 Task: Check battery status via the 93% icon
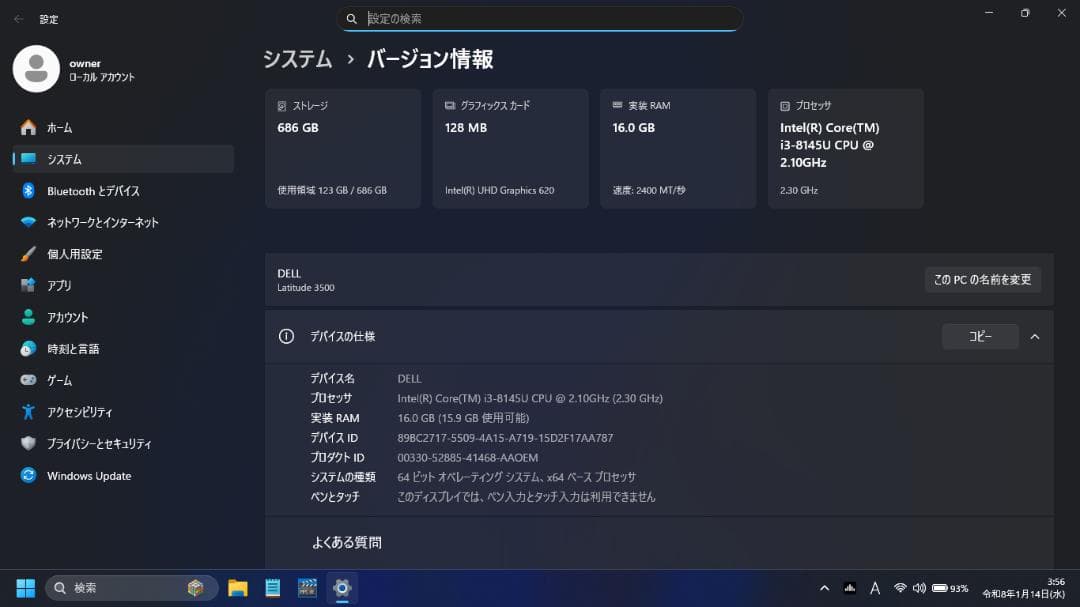tap(945, 587)
